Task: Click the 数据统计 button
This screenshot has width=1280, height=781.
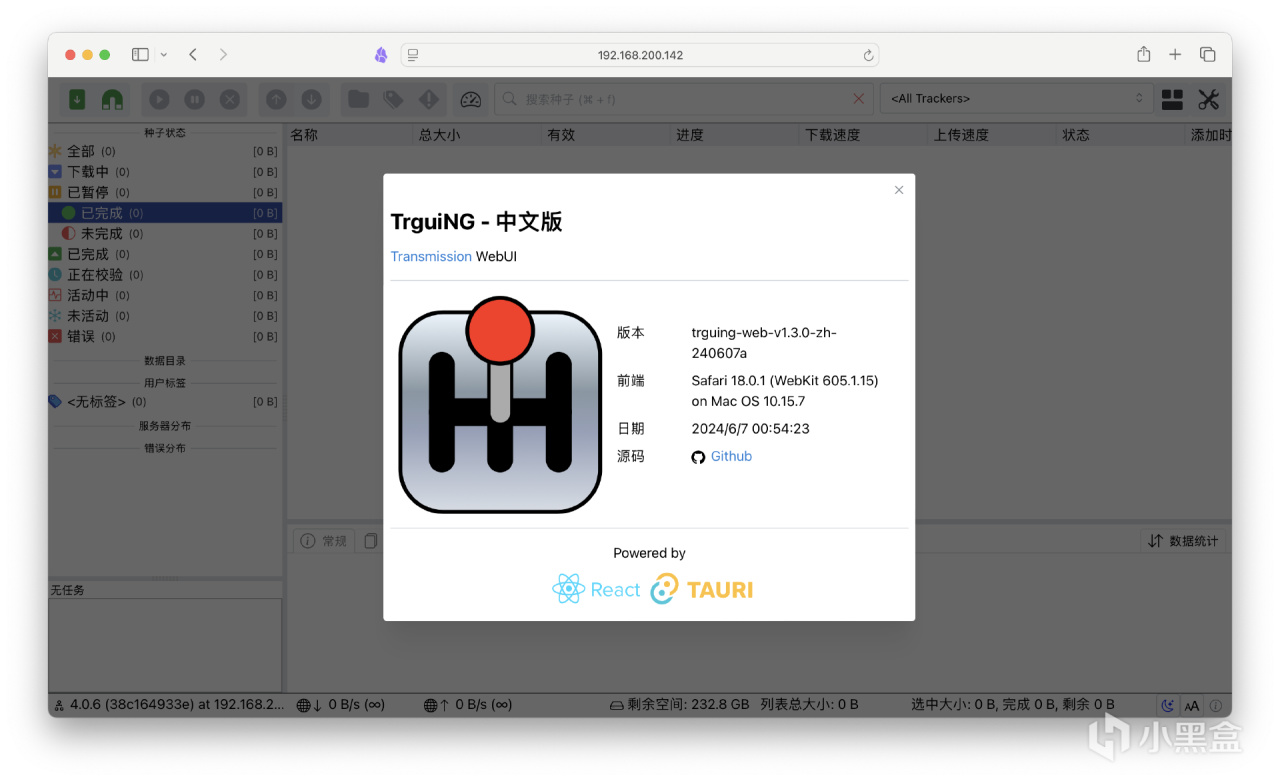Action: (1184, 541)
